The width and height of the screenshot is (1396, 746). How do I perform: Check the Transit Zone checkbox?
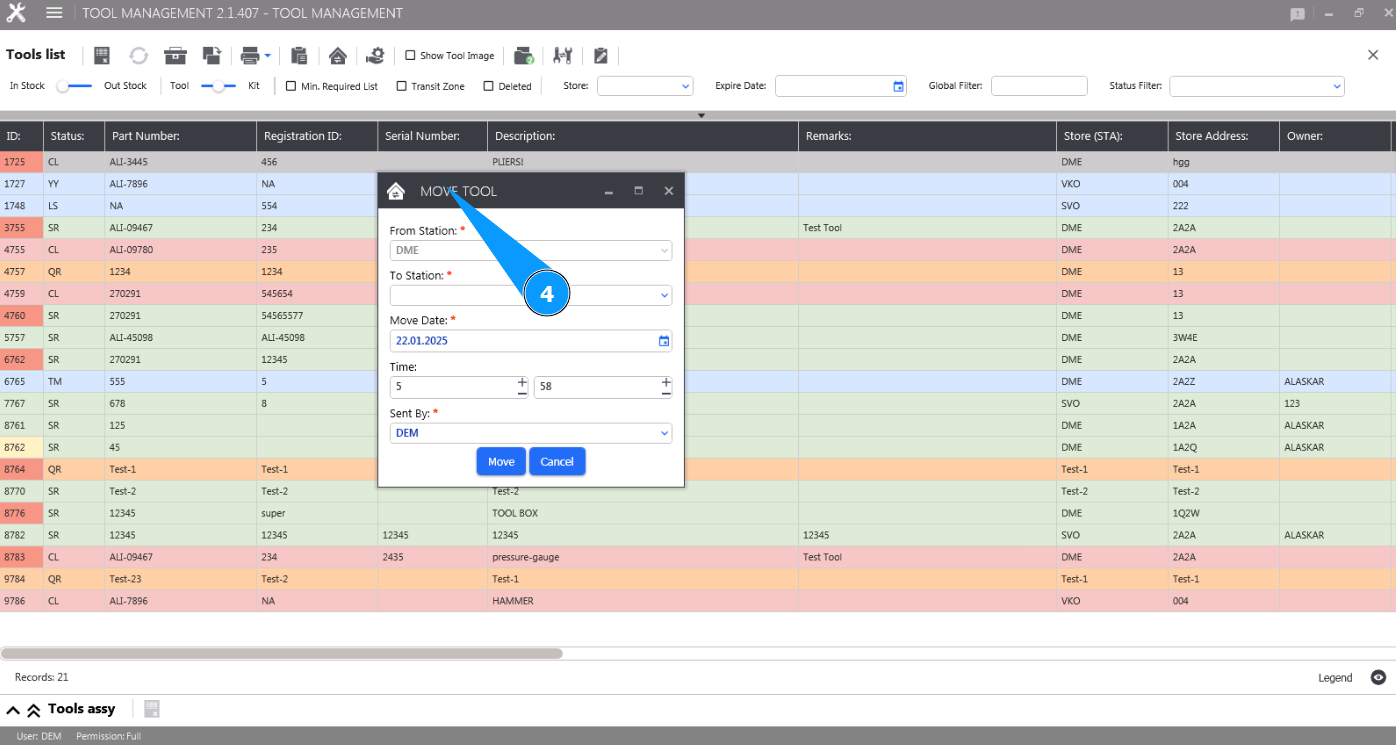pyautogui.click(x=402, y=86)
